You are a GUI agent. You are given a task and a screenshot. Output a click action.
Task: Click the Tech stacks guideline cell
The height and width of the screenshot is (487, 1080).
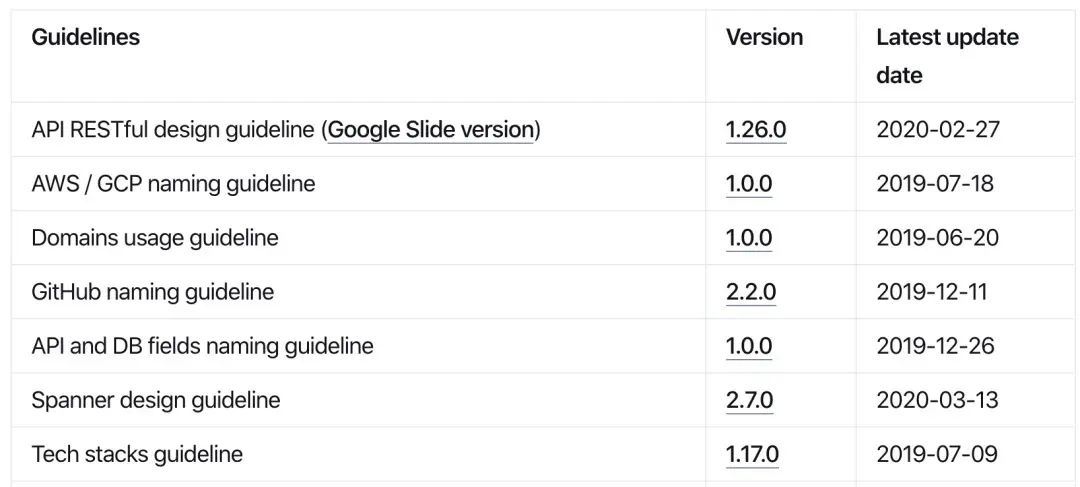point(137,454)
